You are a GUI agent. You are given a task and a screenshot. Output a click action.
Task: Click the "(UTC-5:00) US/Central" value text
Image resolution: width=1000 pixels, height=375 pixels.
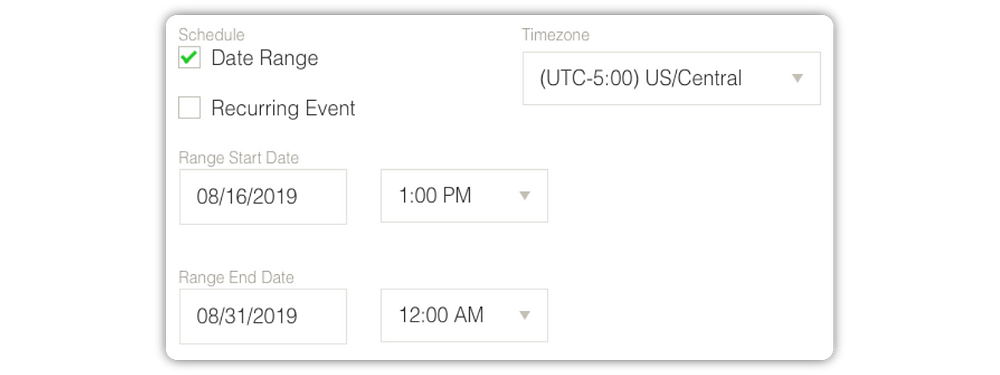641,78
